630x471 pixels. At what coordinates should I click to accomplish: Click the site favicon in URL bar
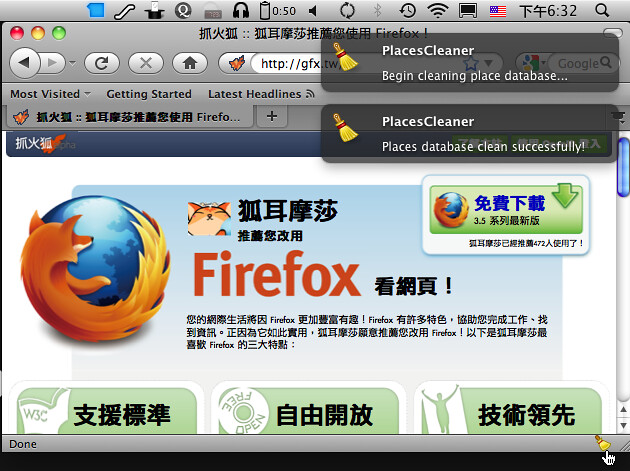[x=236, y=64]
